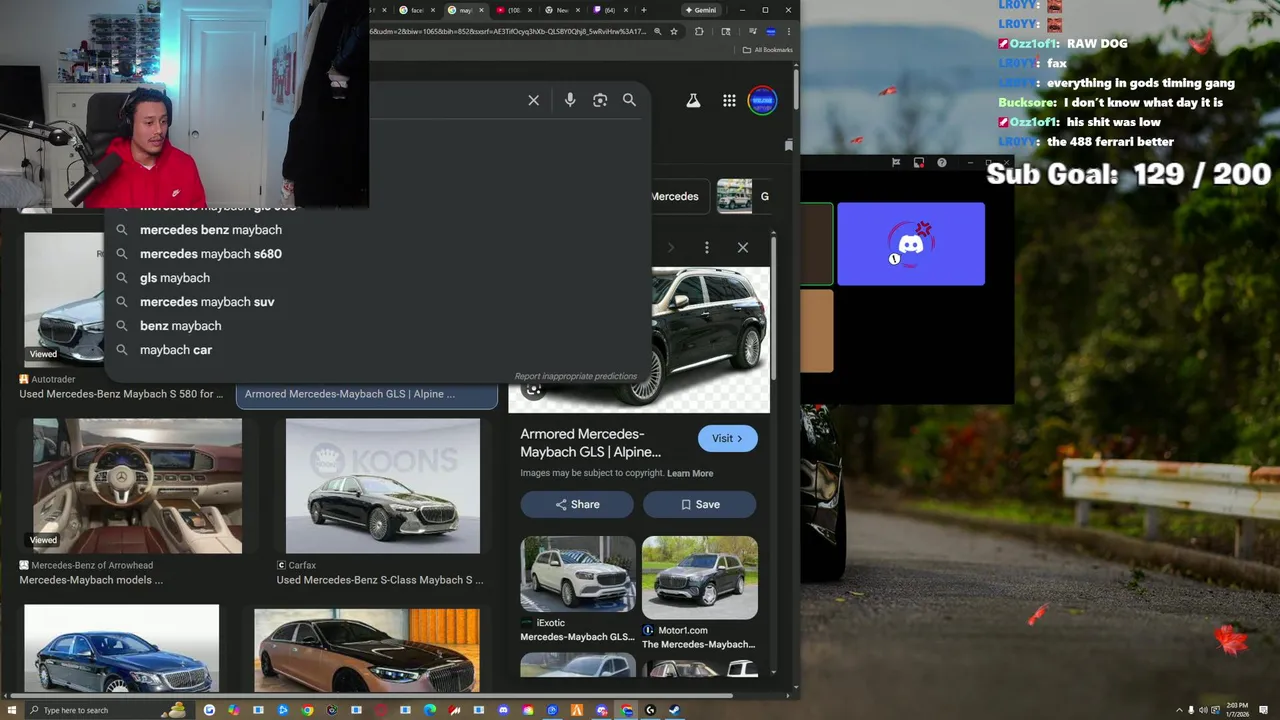
Task: Click the magnifier search button in Google
Action: click(629, 100)
